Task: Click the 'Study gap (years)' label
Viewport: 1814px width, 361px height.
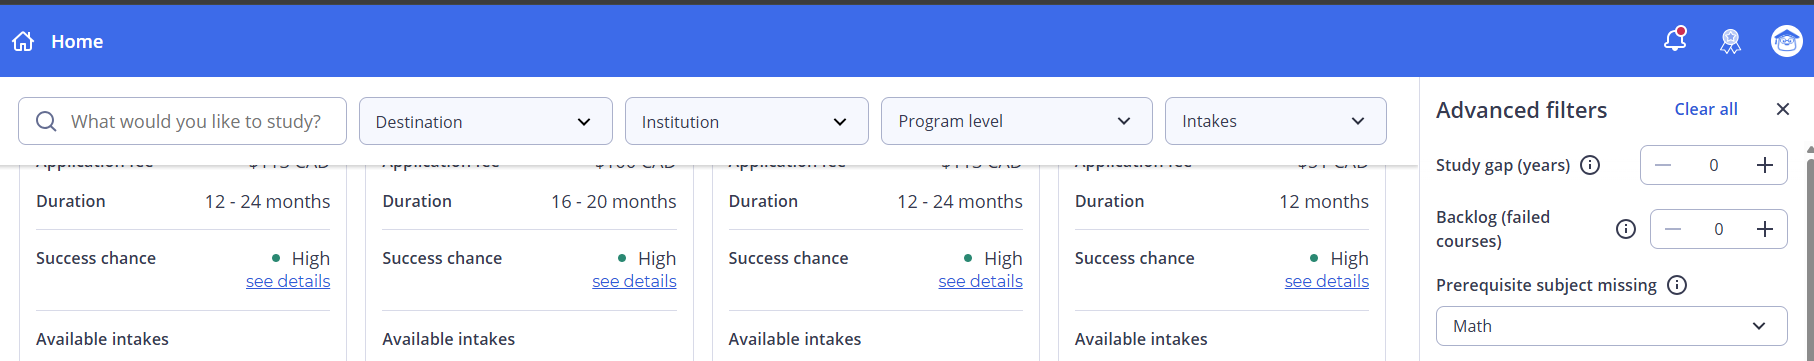Action: [1503, 165]
